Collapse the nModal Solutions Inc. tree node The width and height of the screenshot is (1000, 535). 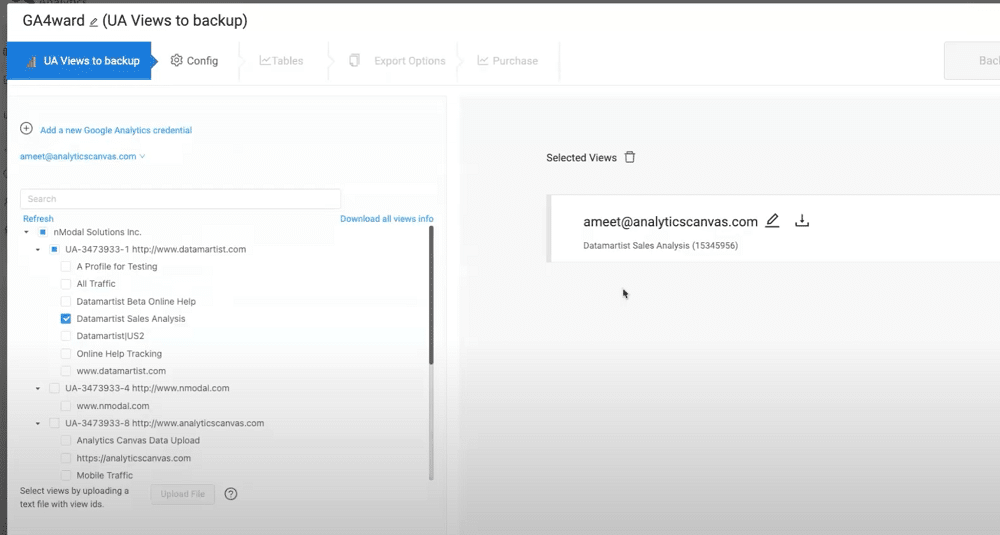[x=26, y=232]
